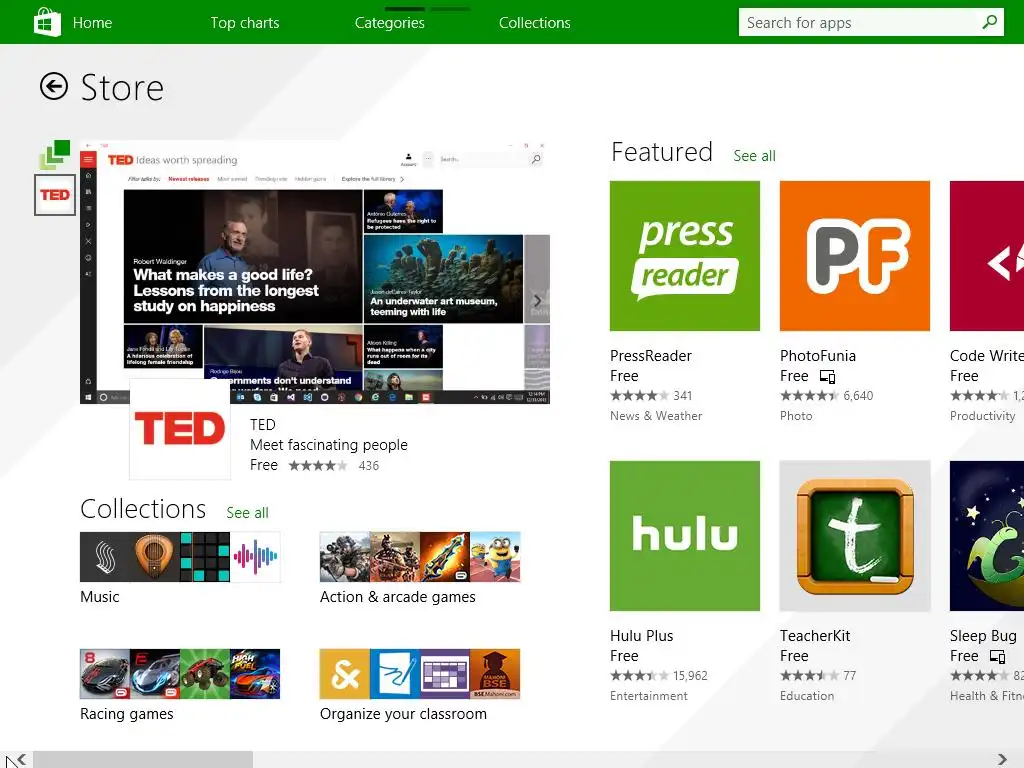The width and height of the screenshot is (1024, 768).
Task: Open sniper game icon in Action & arcade
Action: [x=345, y=557]
